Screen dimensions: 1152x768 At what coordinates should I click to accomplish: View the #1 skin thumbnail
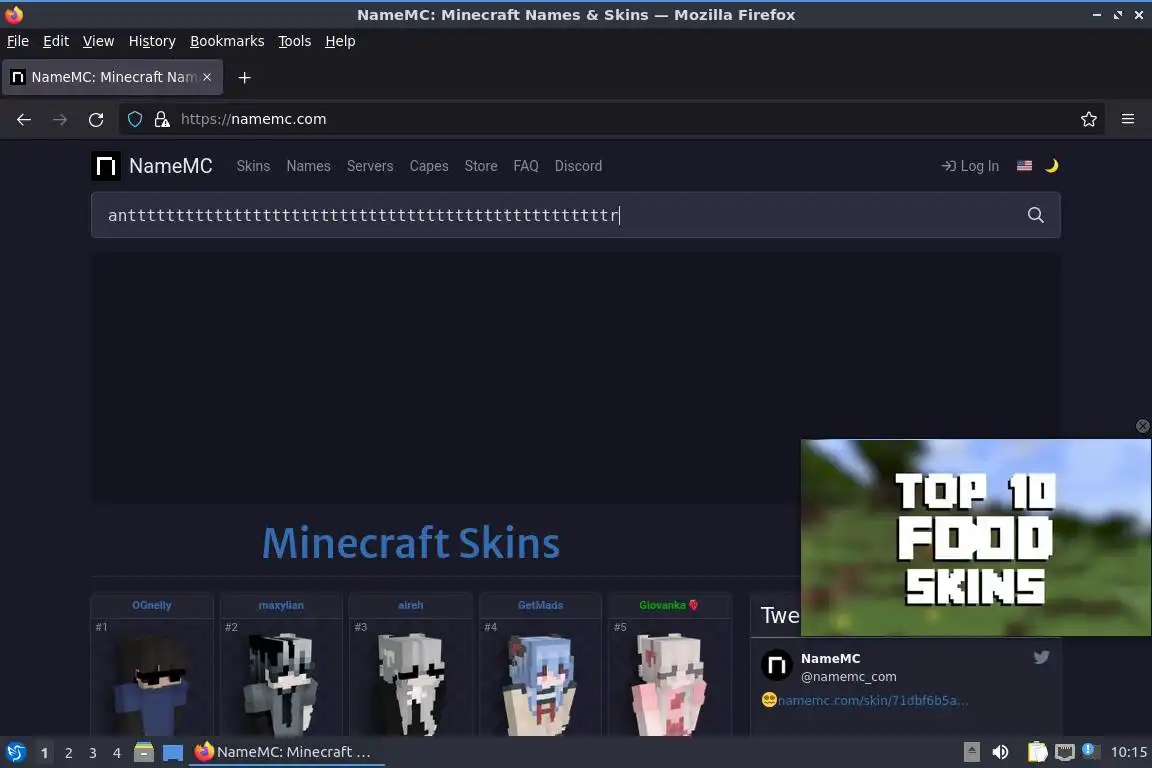point(152,680)
